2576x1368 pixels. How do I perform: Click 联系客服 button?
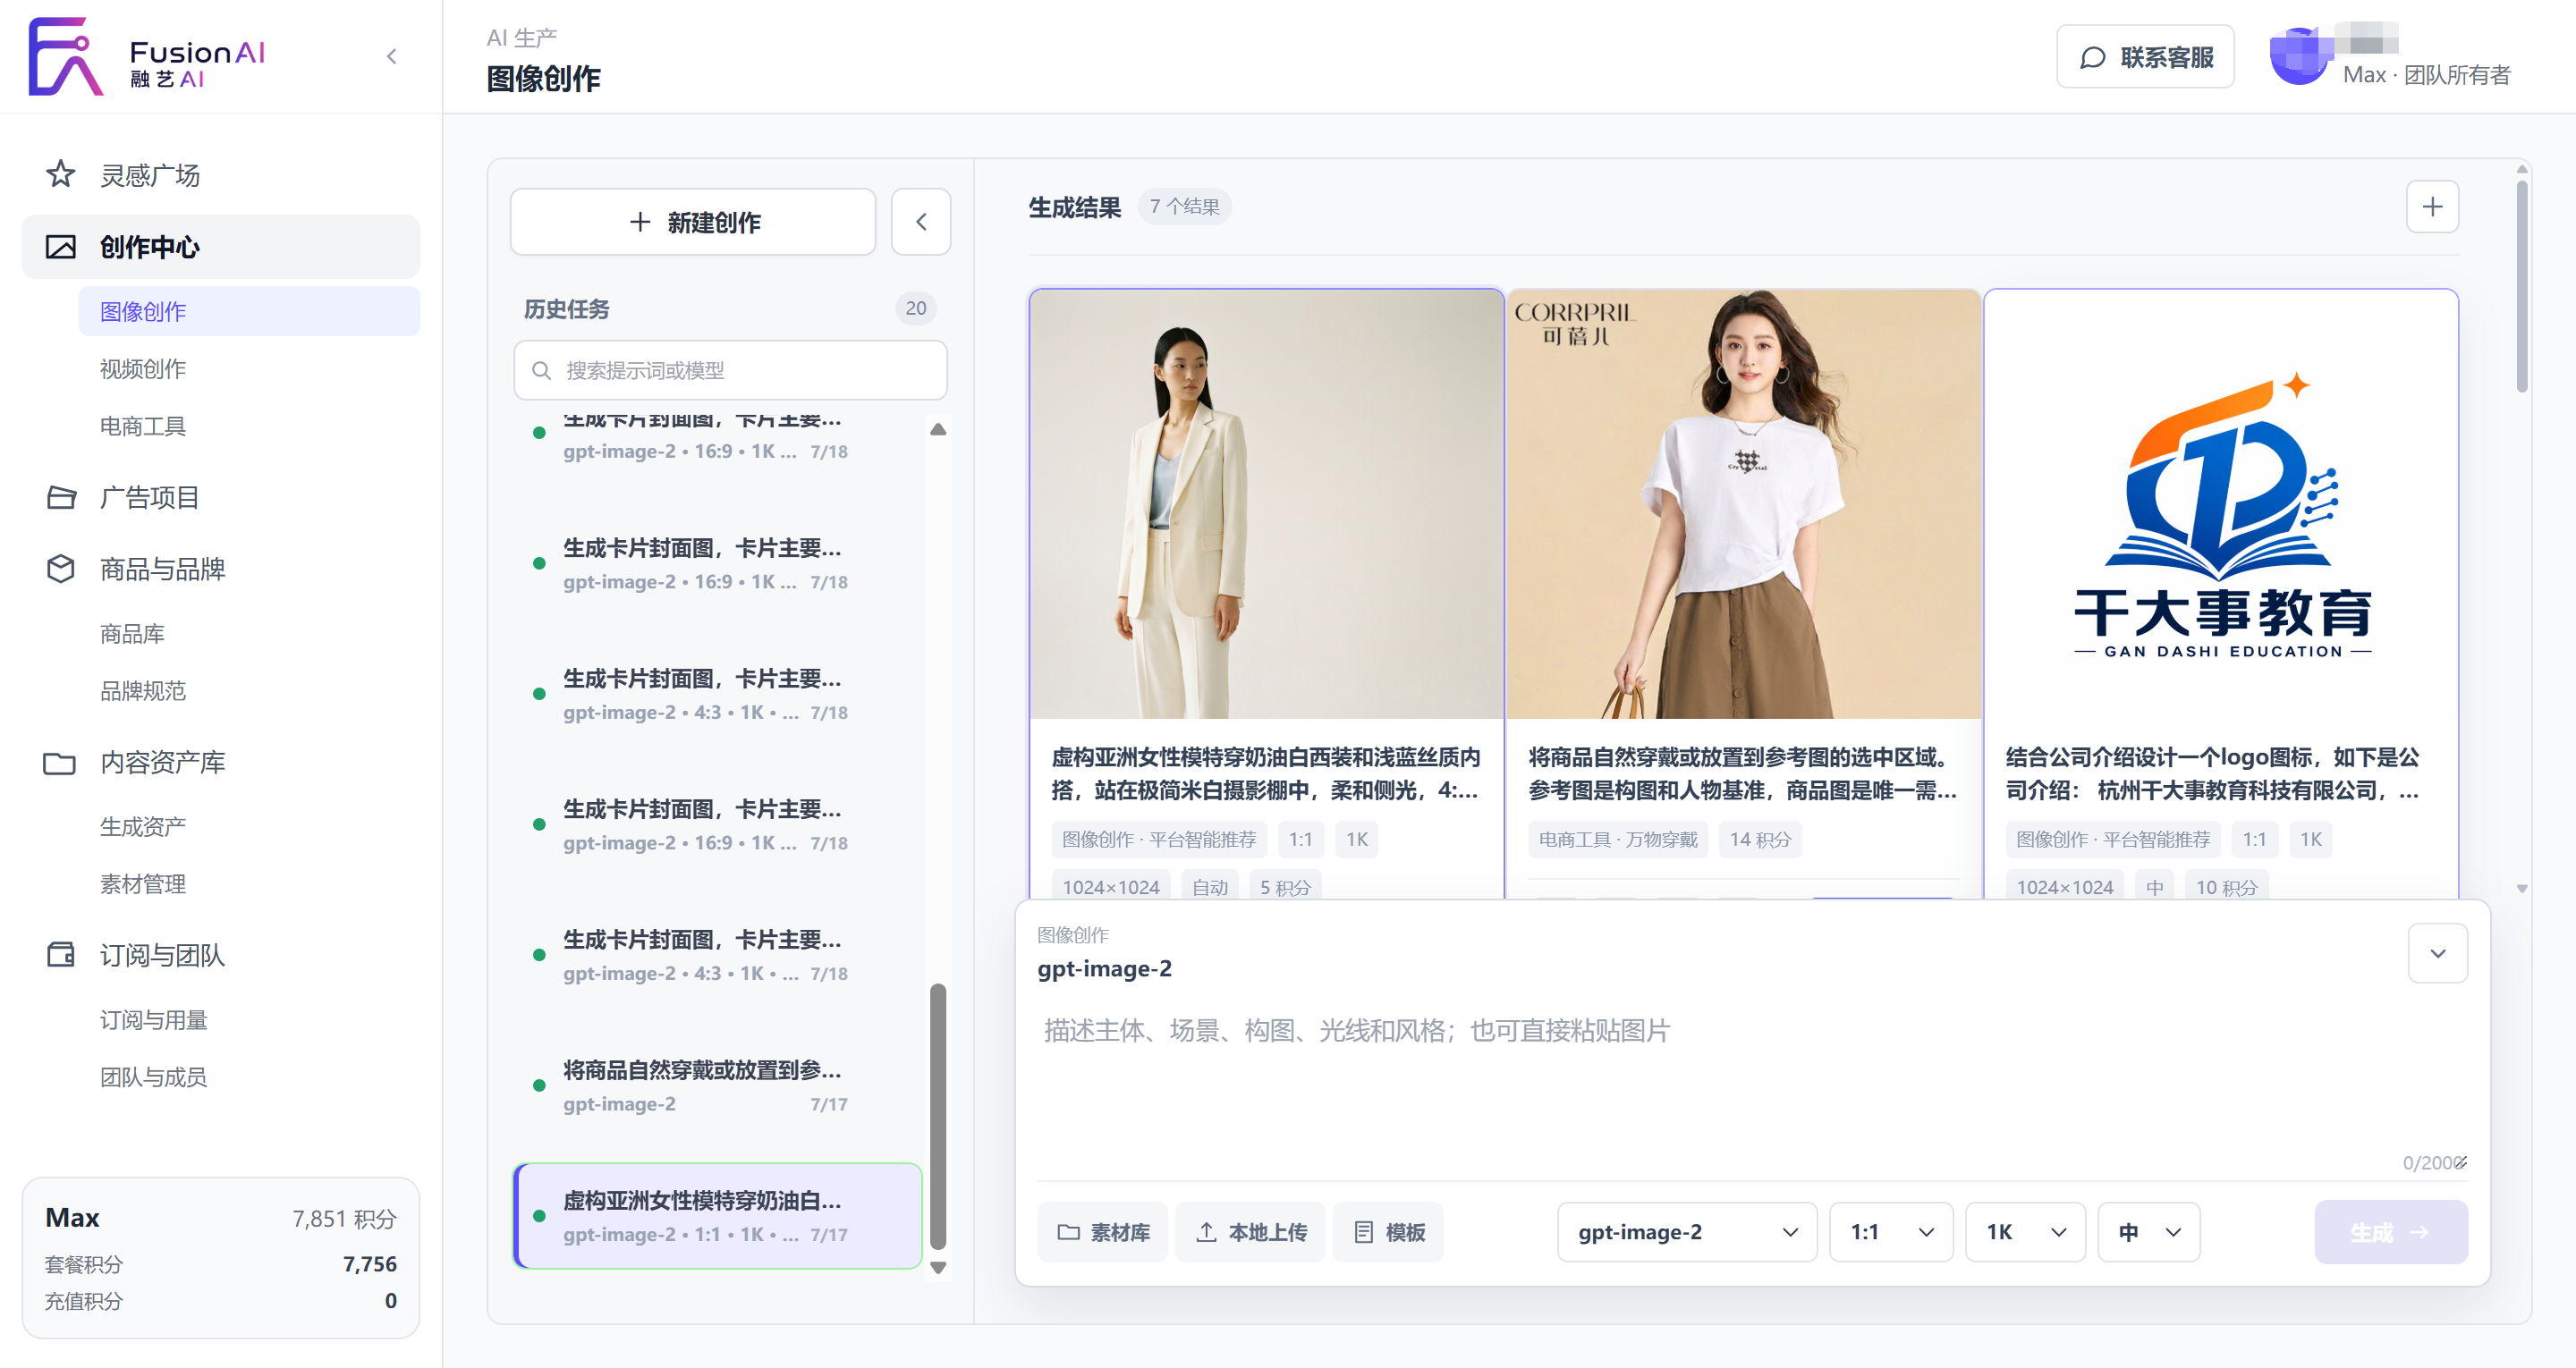[2145, 58]
